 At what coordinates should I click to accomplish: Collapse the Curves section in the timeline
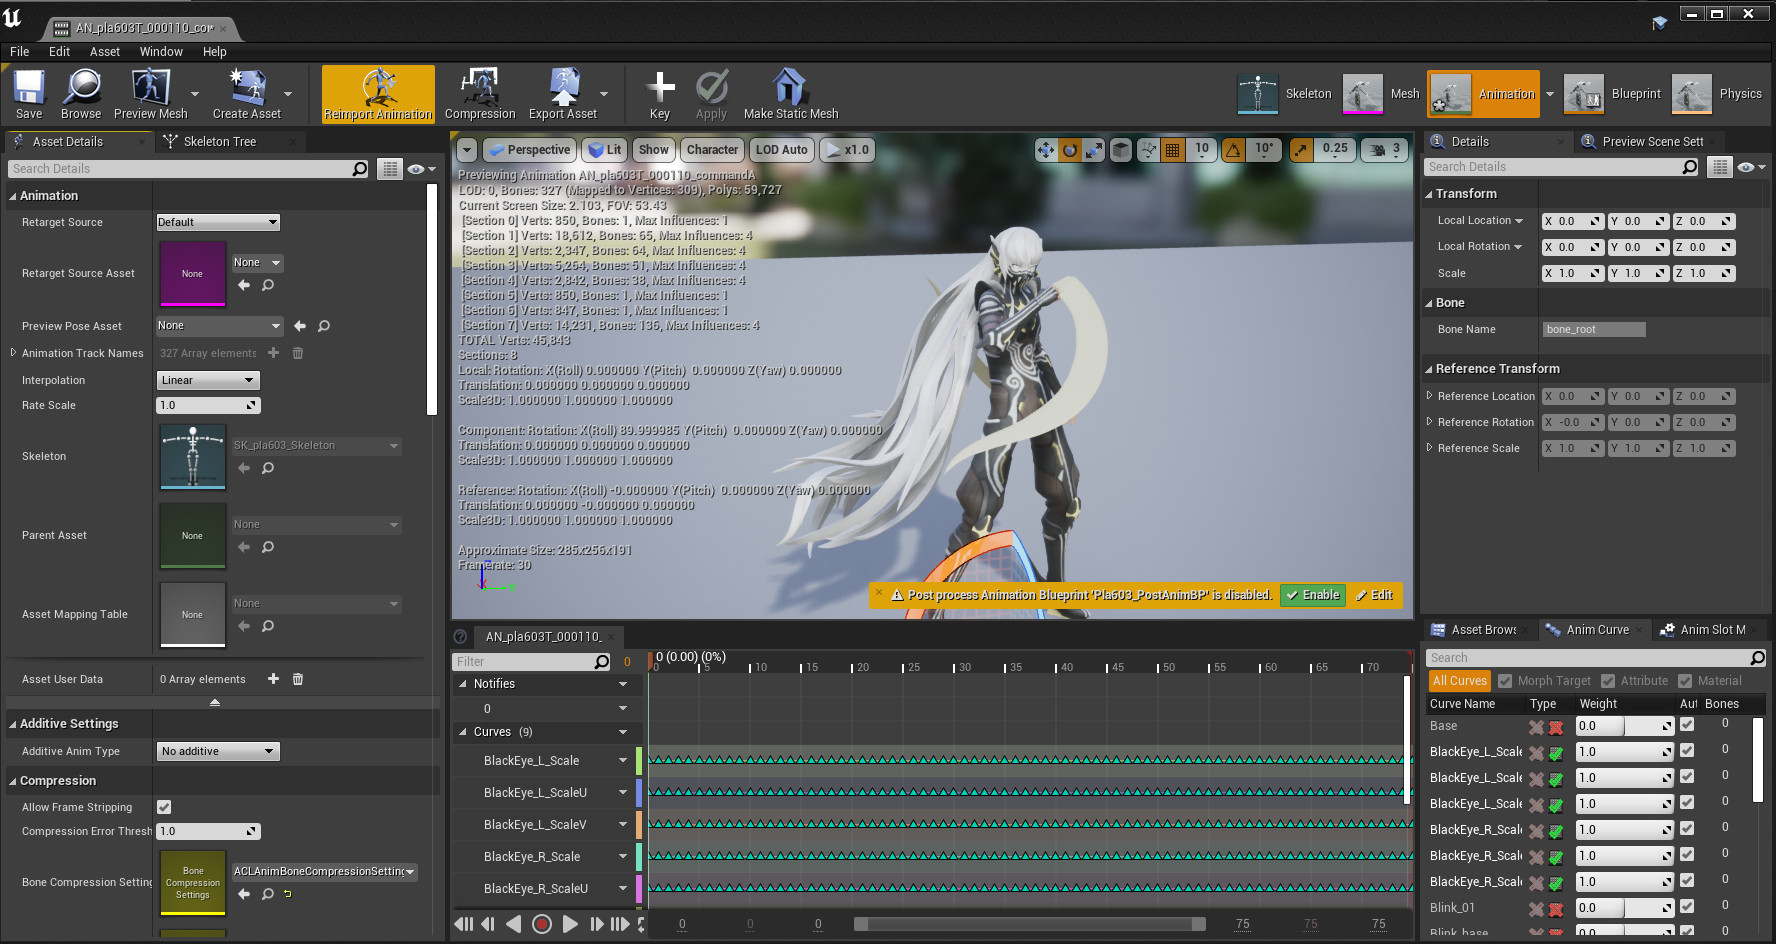click(464, 731)
